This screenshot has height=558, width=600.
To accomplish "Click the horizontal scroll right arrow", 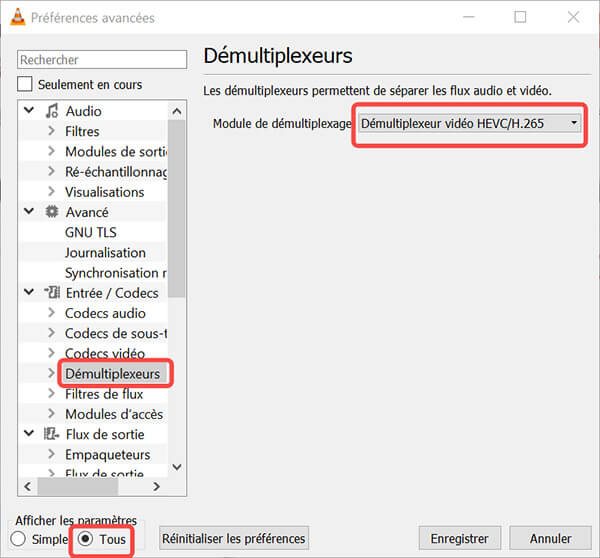I will pos(156,486).
